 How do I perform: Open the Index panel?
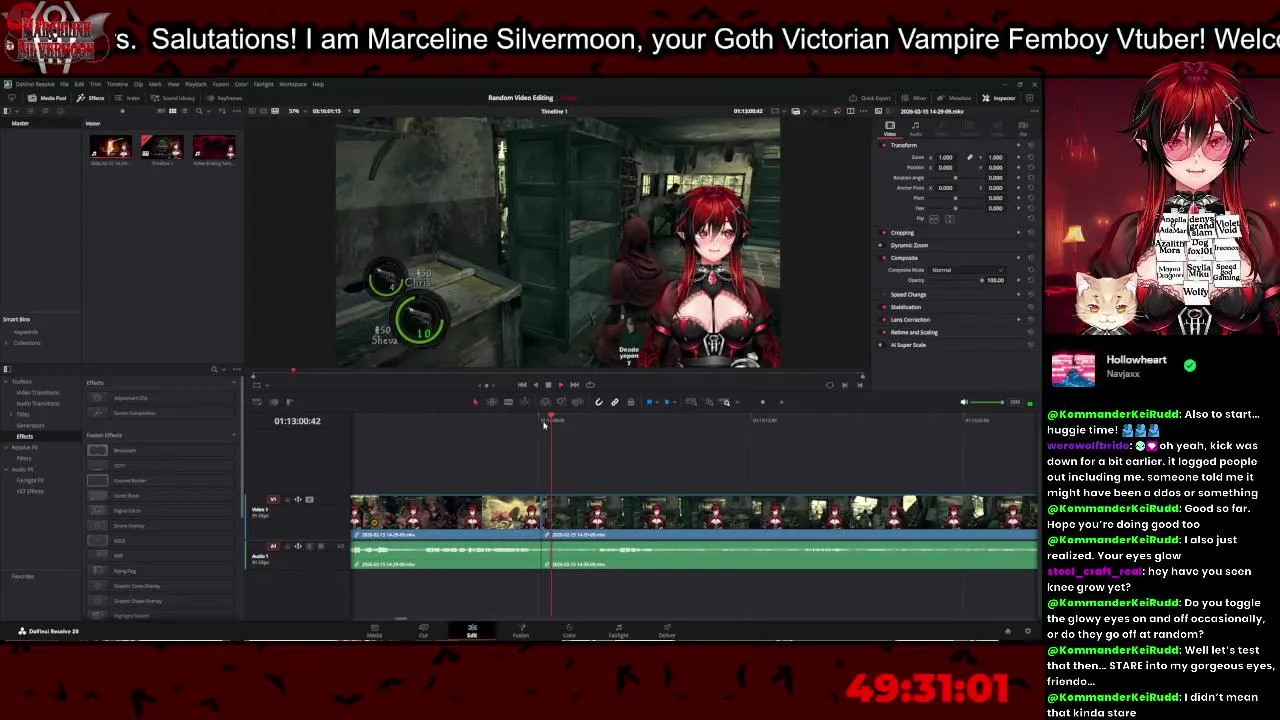pos(128,98)
